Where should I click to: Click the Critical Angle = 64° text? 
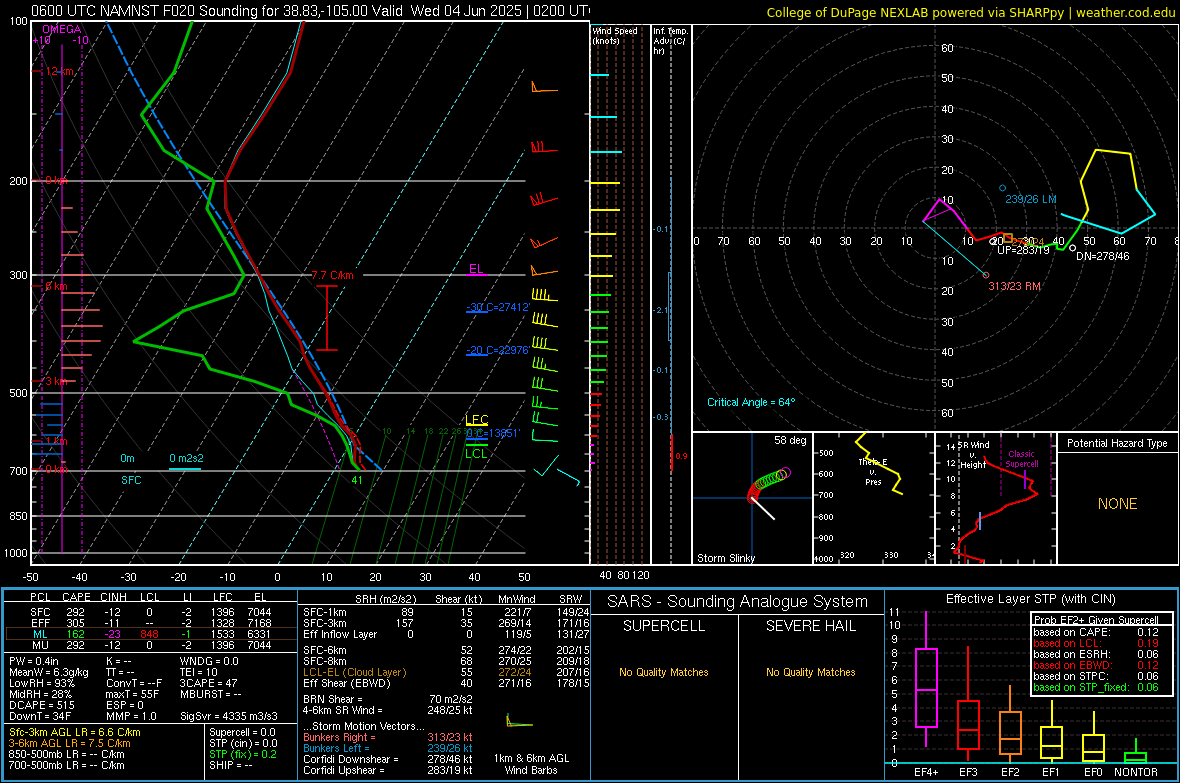click(751, 403)
